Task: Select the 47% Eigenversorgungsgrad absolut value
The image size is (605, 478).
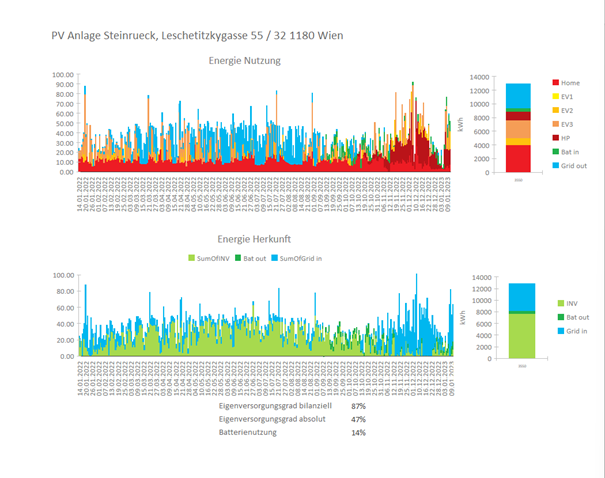Action: click(x=357, y=420)
